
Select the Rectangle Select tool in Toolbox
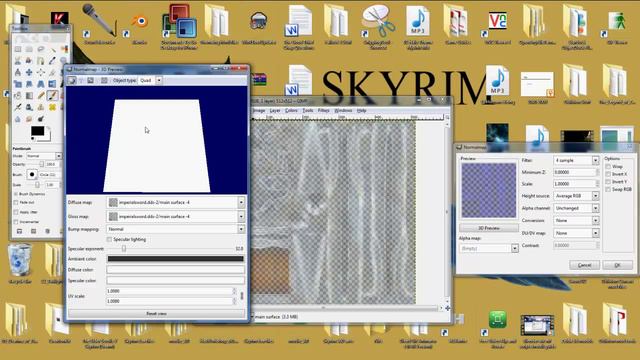18,49
